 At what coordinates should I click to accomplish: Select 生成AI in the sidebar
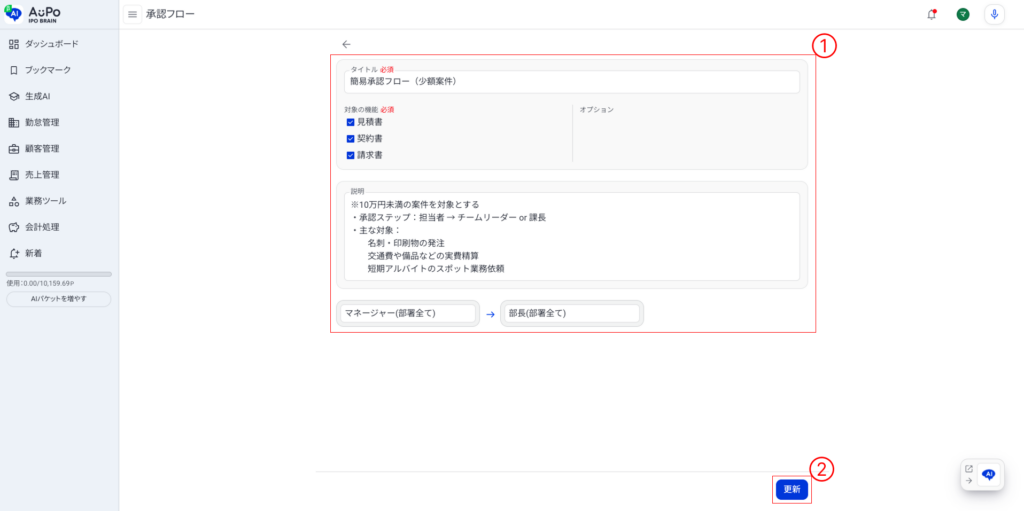click(37, 96)
